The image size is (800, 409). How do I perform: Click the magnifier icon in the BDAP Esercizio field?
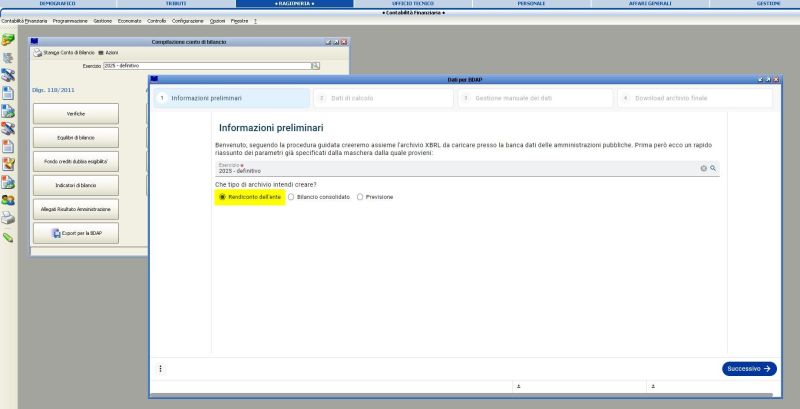713,168
